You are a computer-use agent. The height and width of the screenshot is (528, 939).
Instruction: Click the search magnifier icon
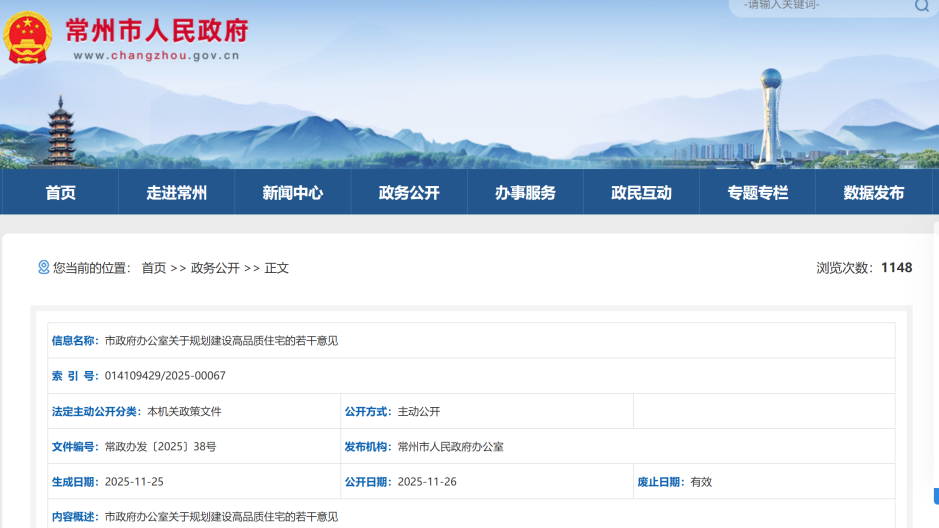coord(921,6)
